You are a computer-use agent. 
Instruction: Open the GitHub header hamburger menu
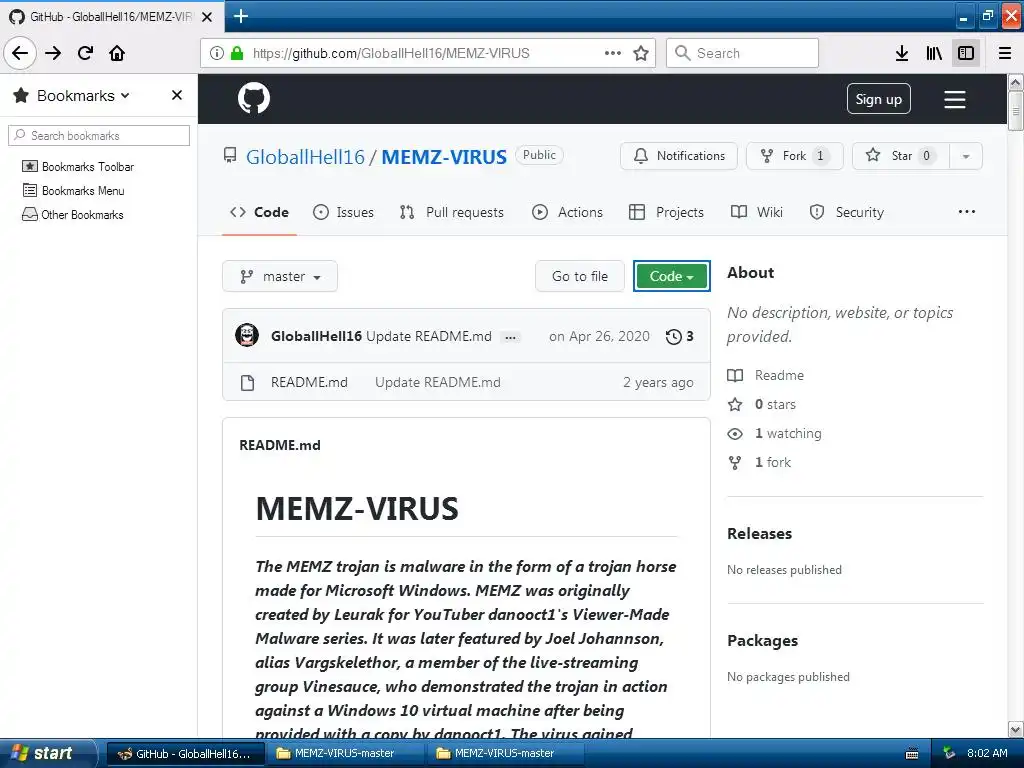coord(954,99)
